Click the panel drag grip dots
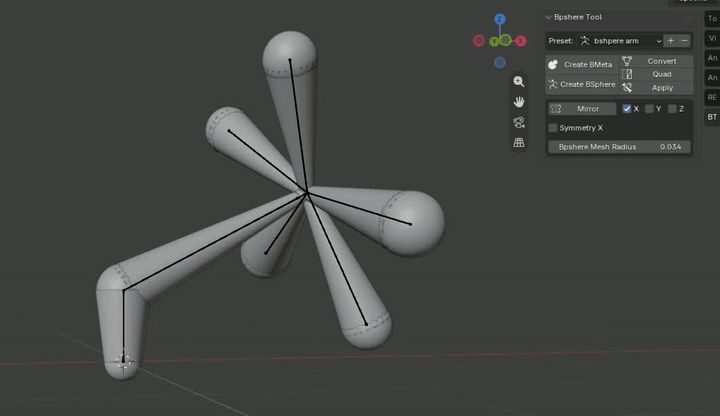The image size is (720, 416). [689, 17]
